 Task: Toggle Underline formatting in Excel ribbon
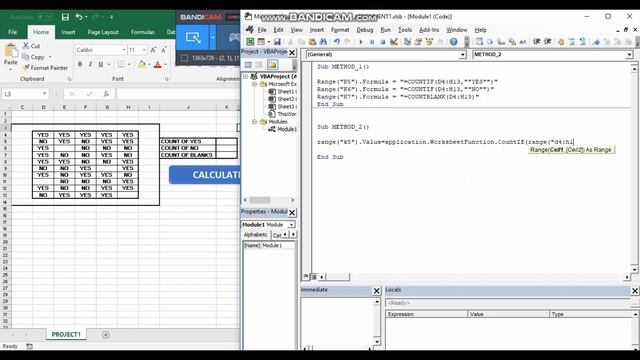[100, 64]
